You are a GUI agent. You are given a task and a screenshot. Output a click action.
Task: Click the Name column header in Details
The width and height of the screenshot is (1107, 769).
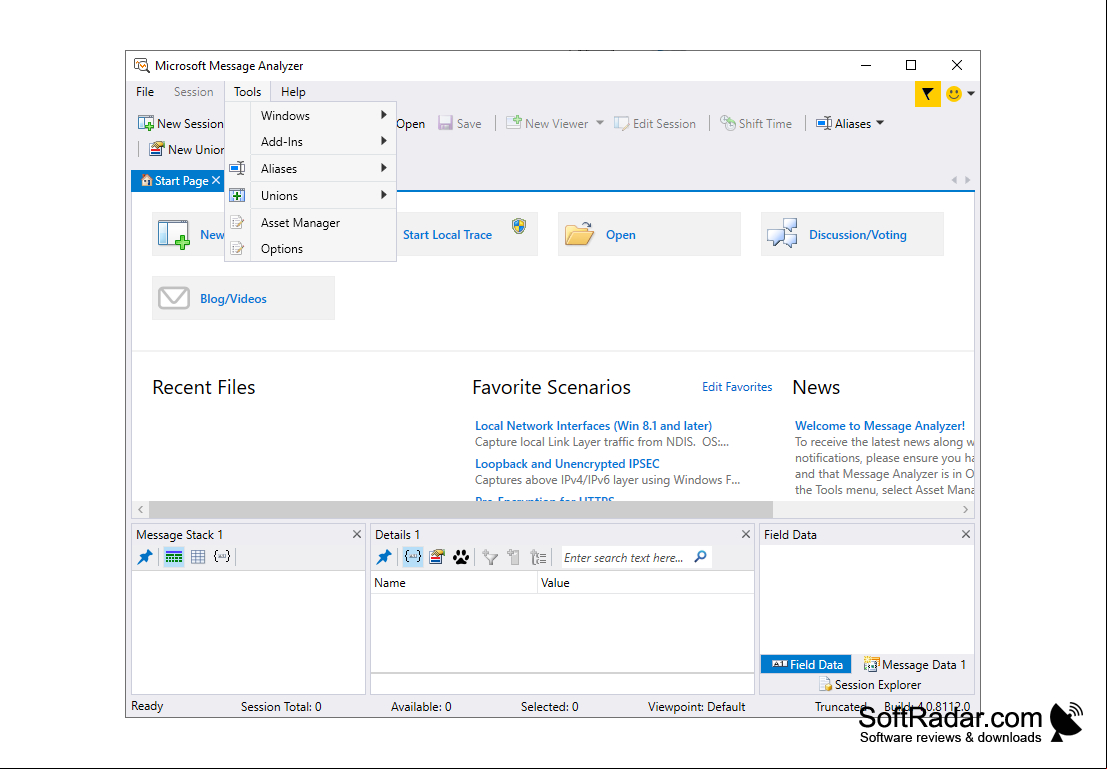coord(454,583)
